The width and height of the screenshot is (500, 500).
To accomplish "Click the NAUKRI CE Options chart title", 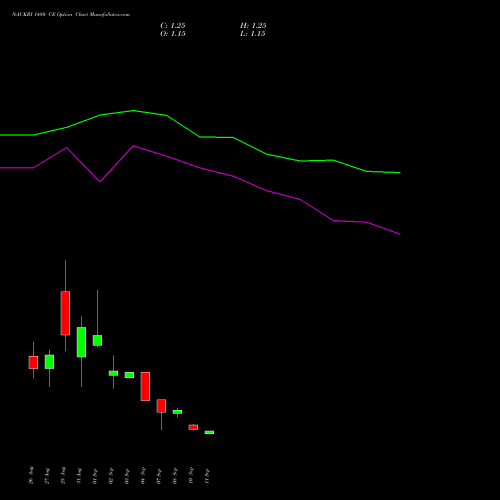I will point(71,15).
